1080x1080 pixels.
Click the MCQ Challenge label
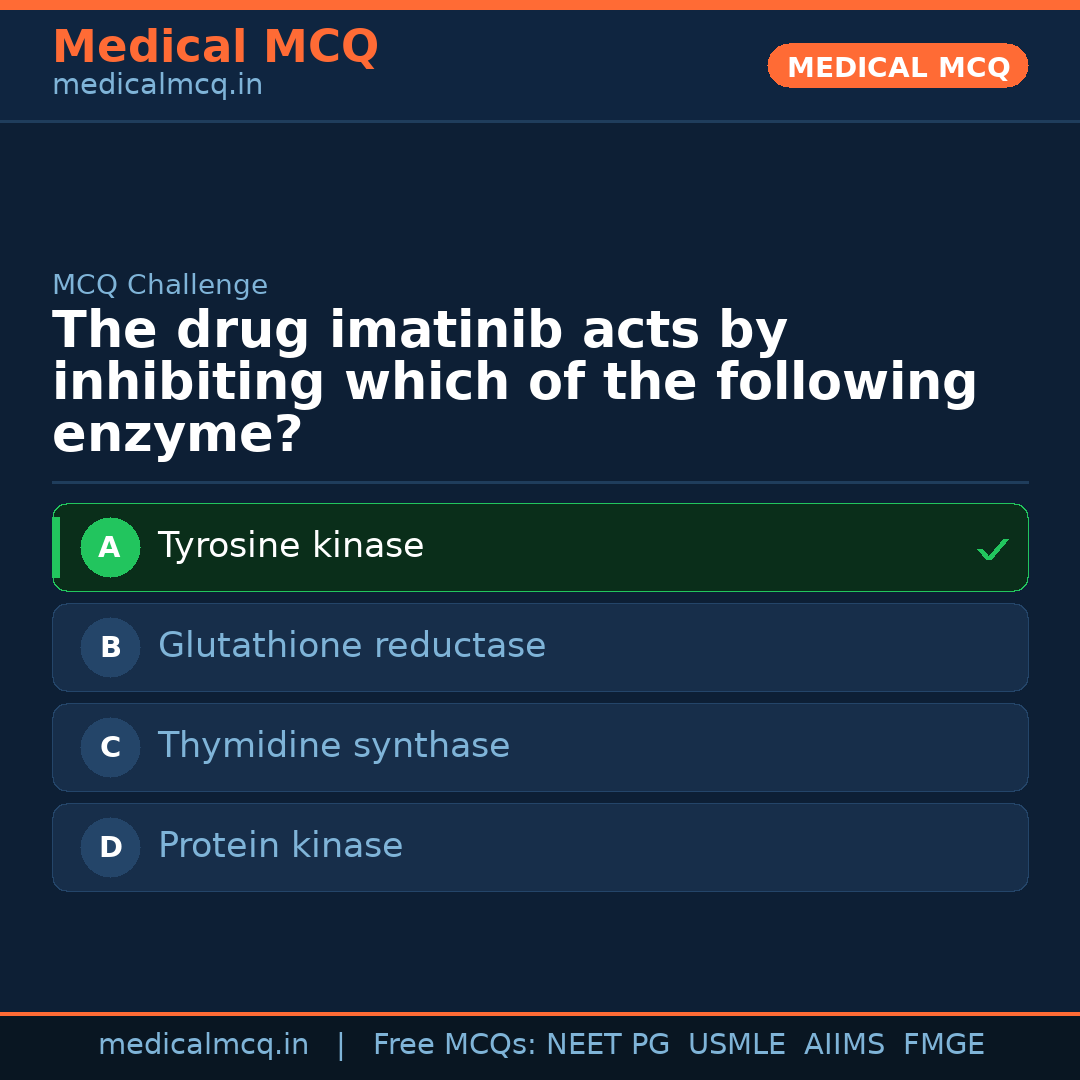(160, 285)
